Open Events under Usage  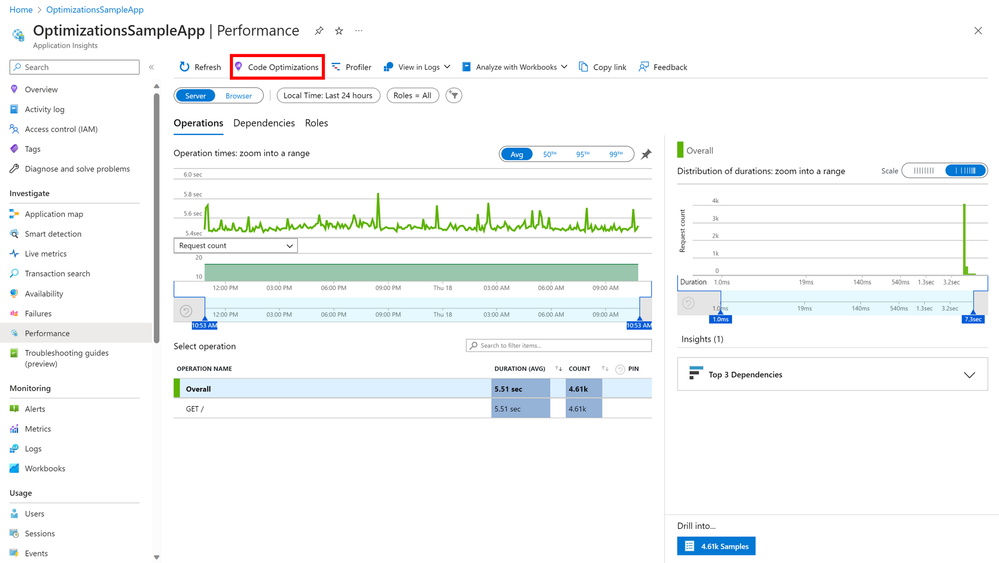(x=36, y=553)
